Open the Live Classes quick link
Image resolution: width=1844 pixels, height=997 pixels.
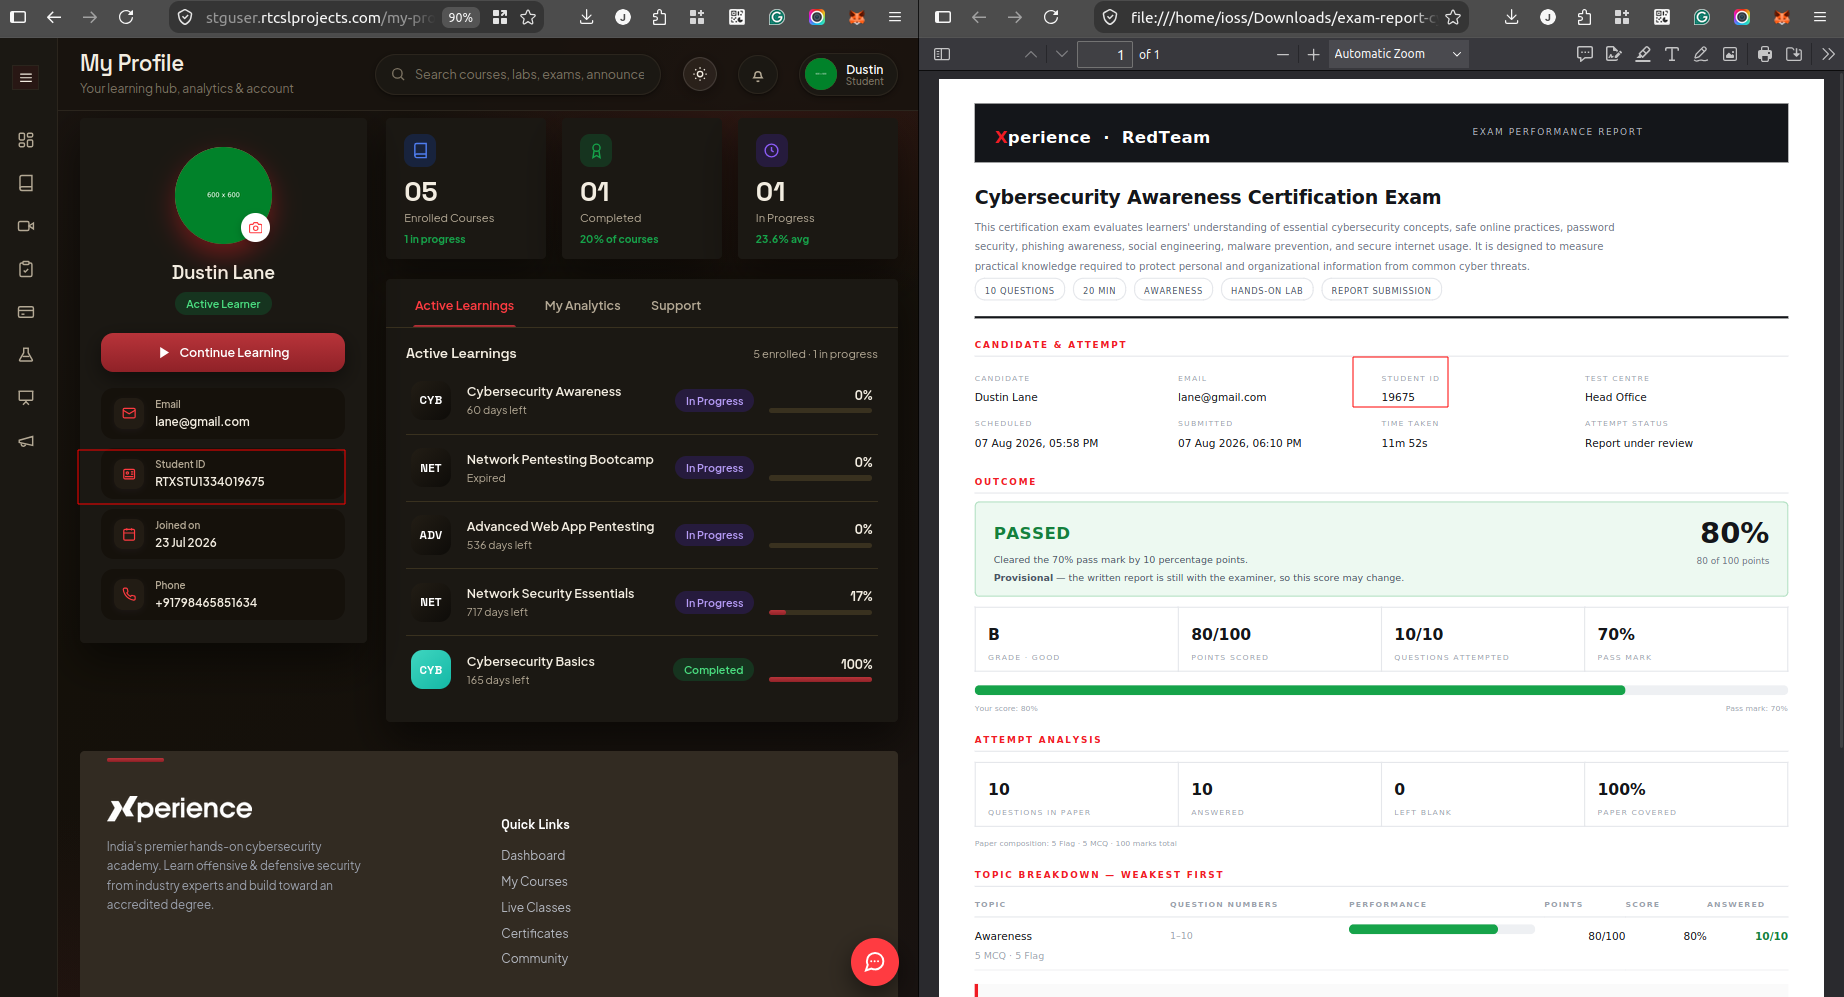(x=536, y=908)
